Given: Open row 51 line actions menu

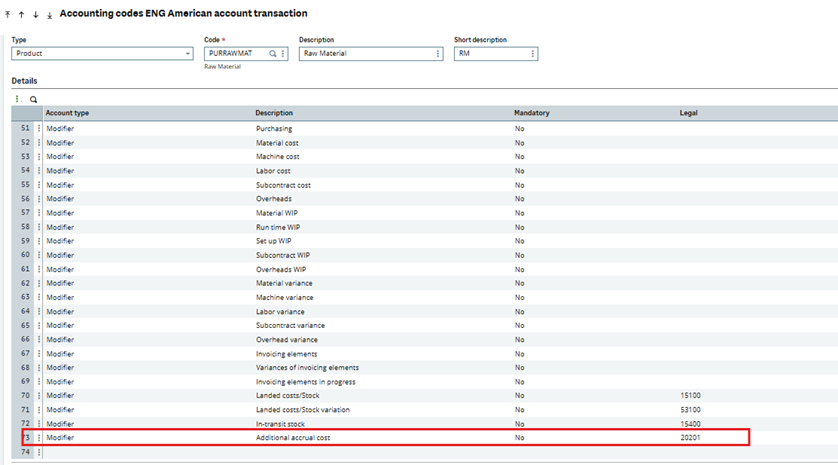Looking at the screenshot, I should (x=39, y=129).
